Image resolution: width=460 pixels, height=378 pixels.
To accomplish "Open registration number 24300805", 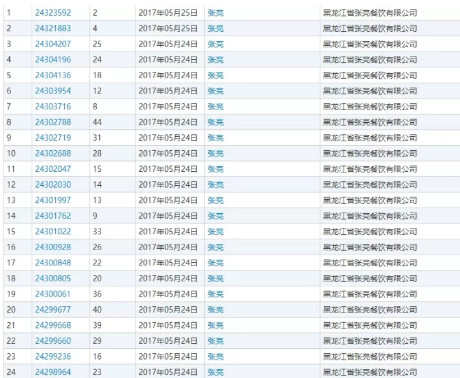I will click(53, 278).
